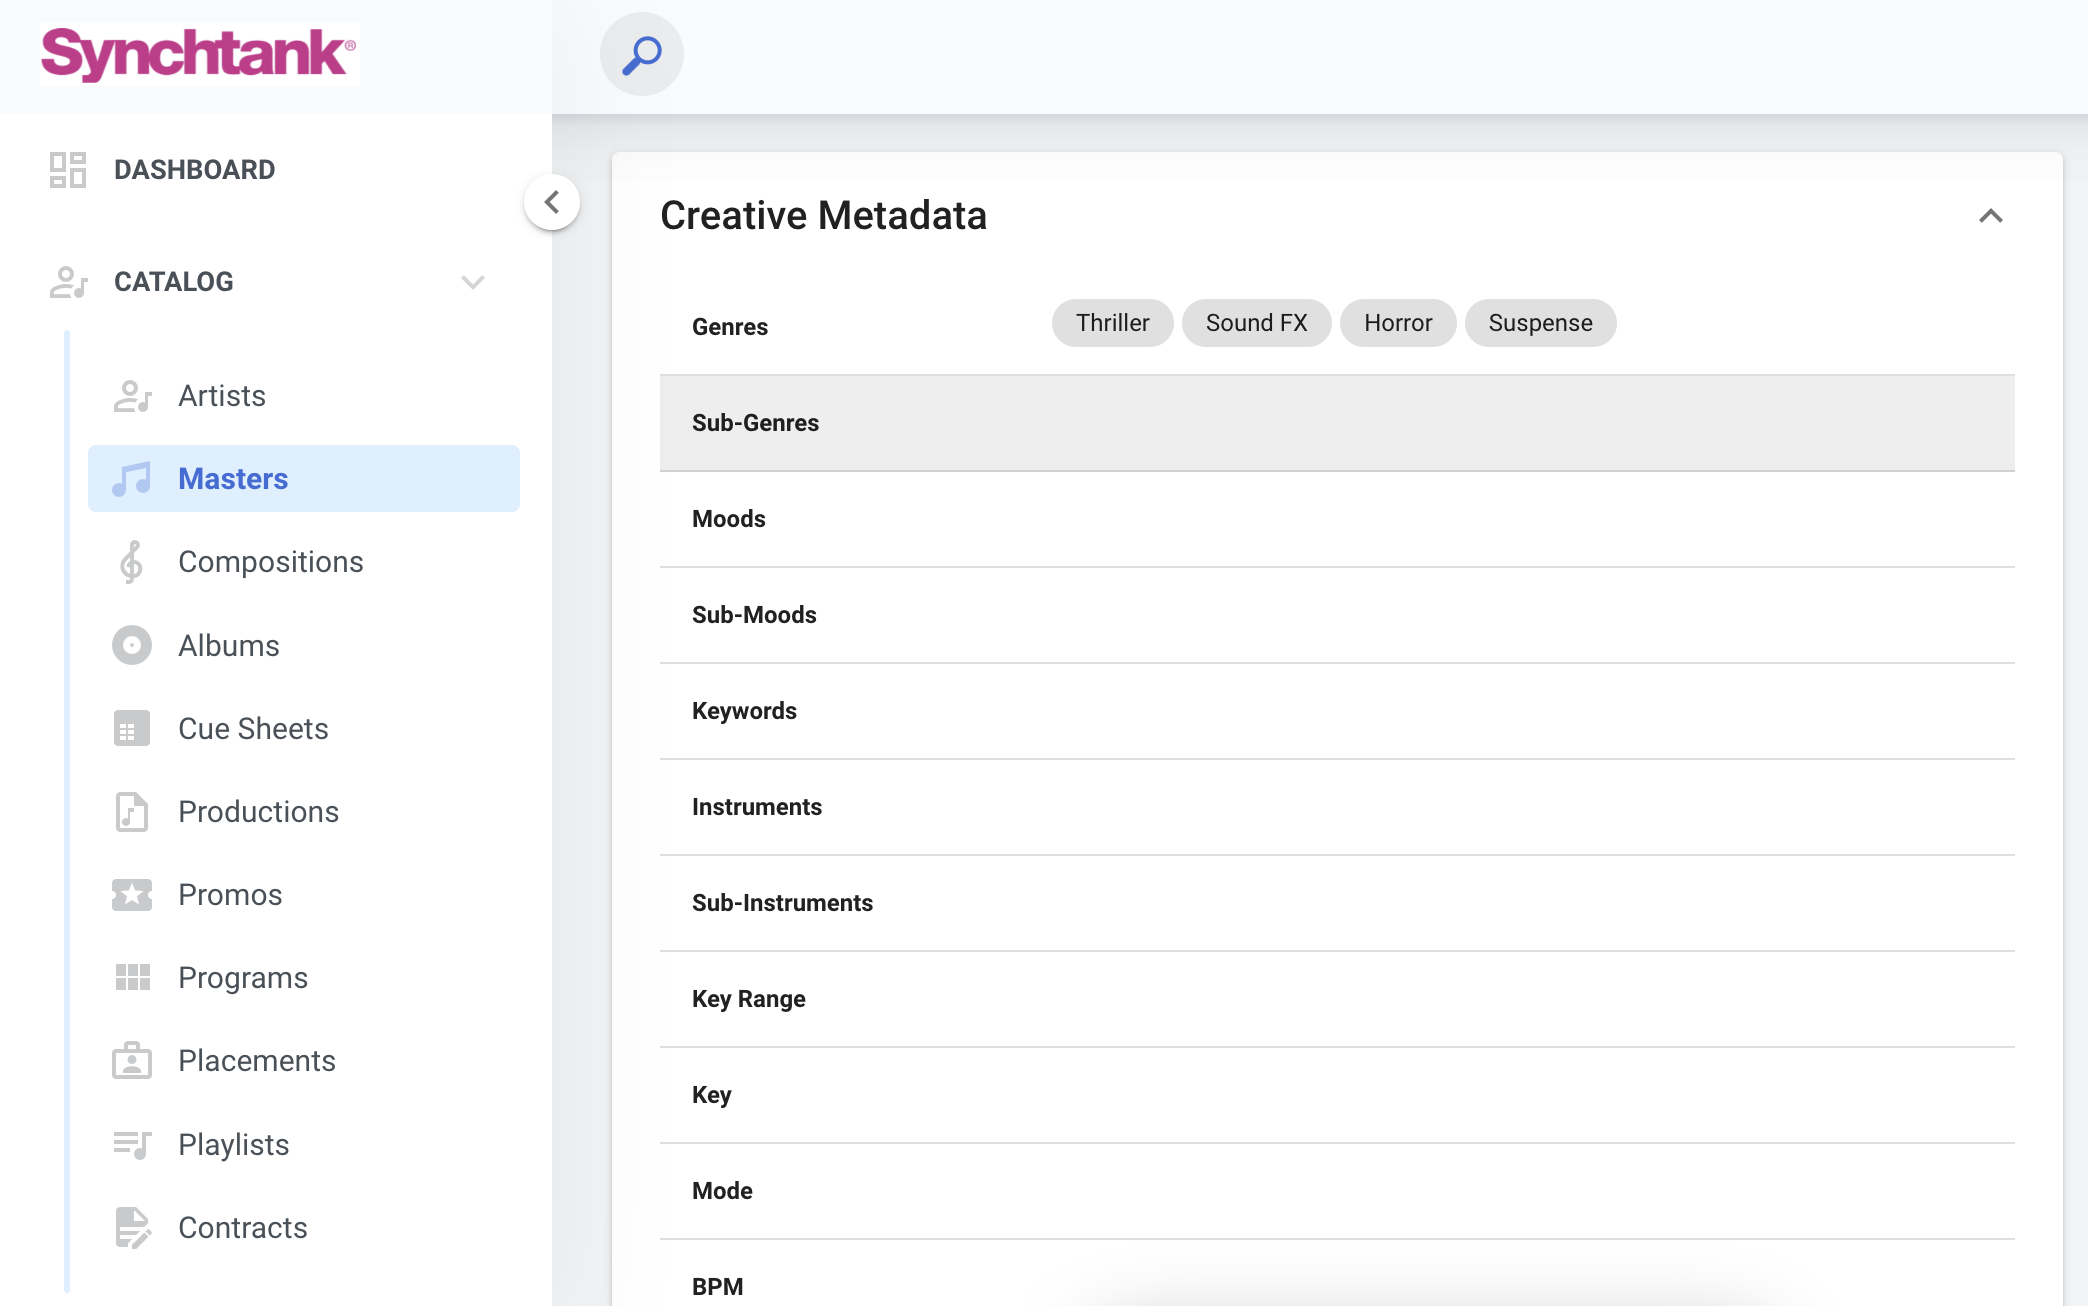Select the Sound FX genre chip
This screenshot has width=2088, height=1306.
tap(1256, 323)
